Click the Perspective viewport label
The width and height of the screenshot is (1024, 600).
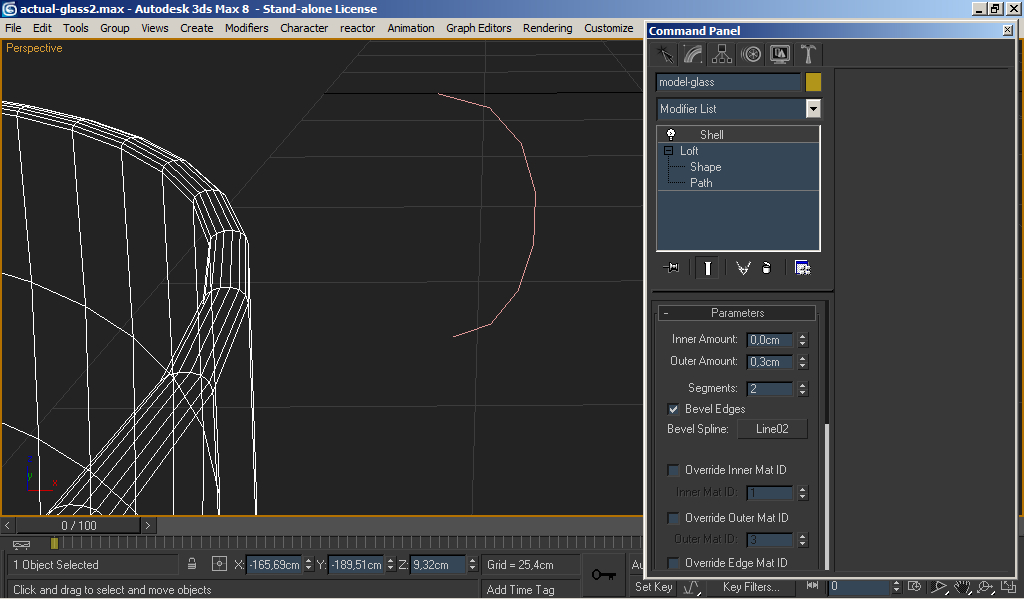tap(35, 48)
